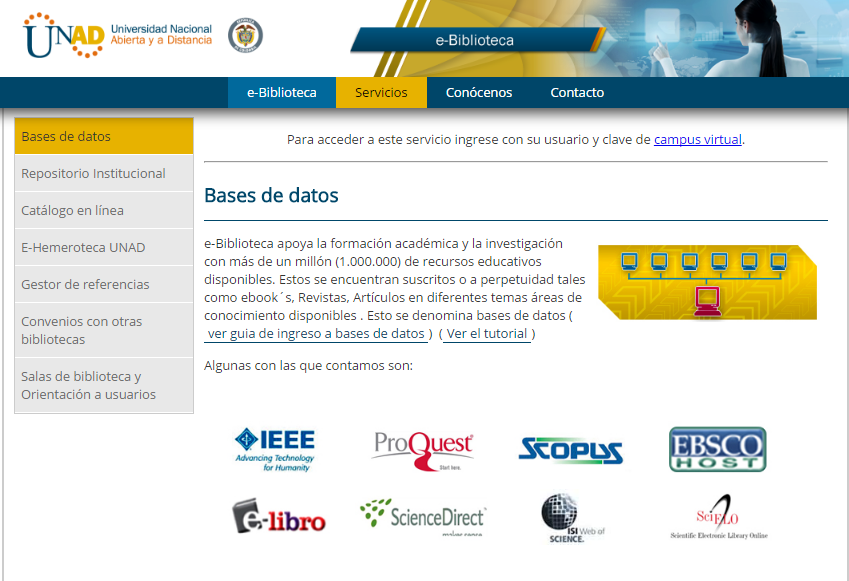Open ver guia de ingreso a bases link
Image resolution: width=849 pixels, height=581 pixels.
[316, 334]
